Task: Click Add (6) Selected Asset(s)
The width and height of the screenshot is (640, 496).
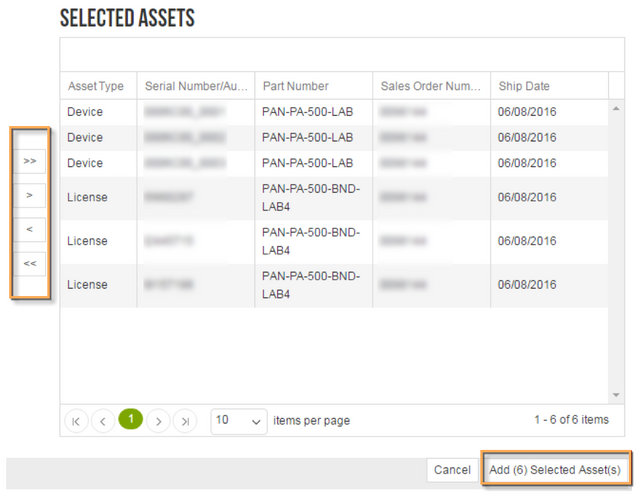Action: (555, 470)
